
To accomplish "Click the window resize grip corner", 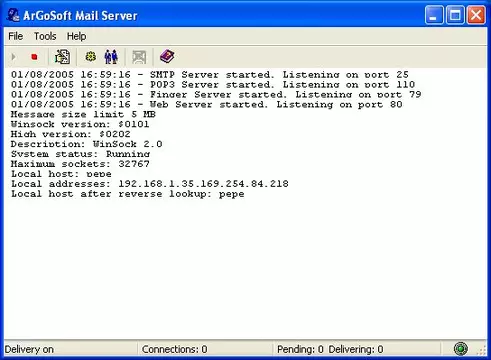I will tap(482, 351).
